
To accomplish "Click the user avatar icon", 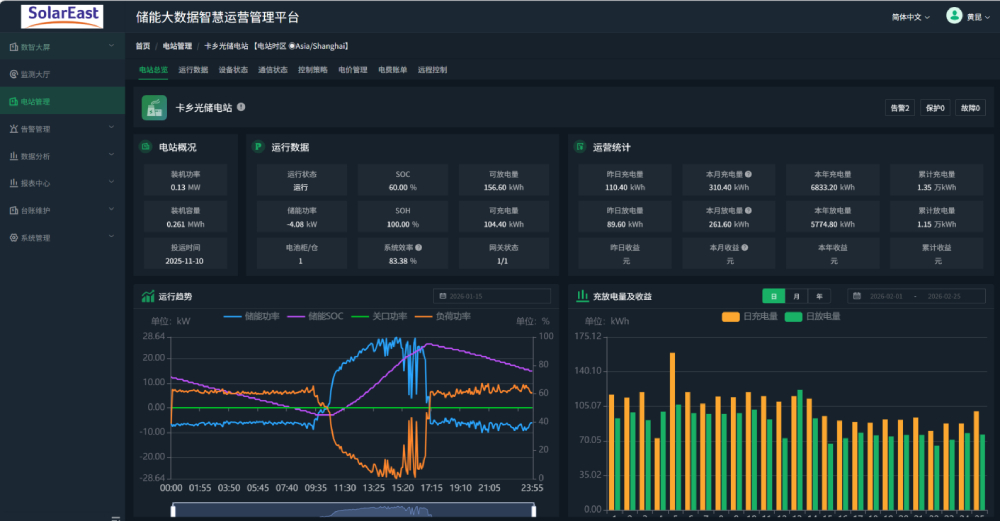I will tap(953, 16).
